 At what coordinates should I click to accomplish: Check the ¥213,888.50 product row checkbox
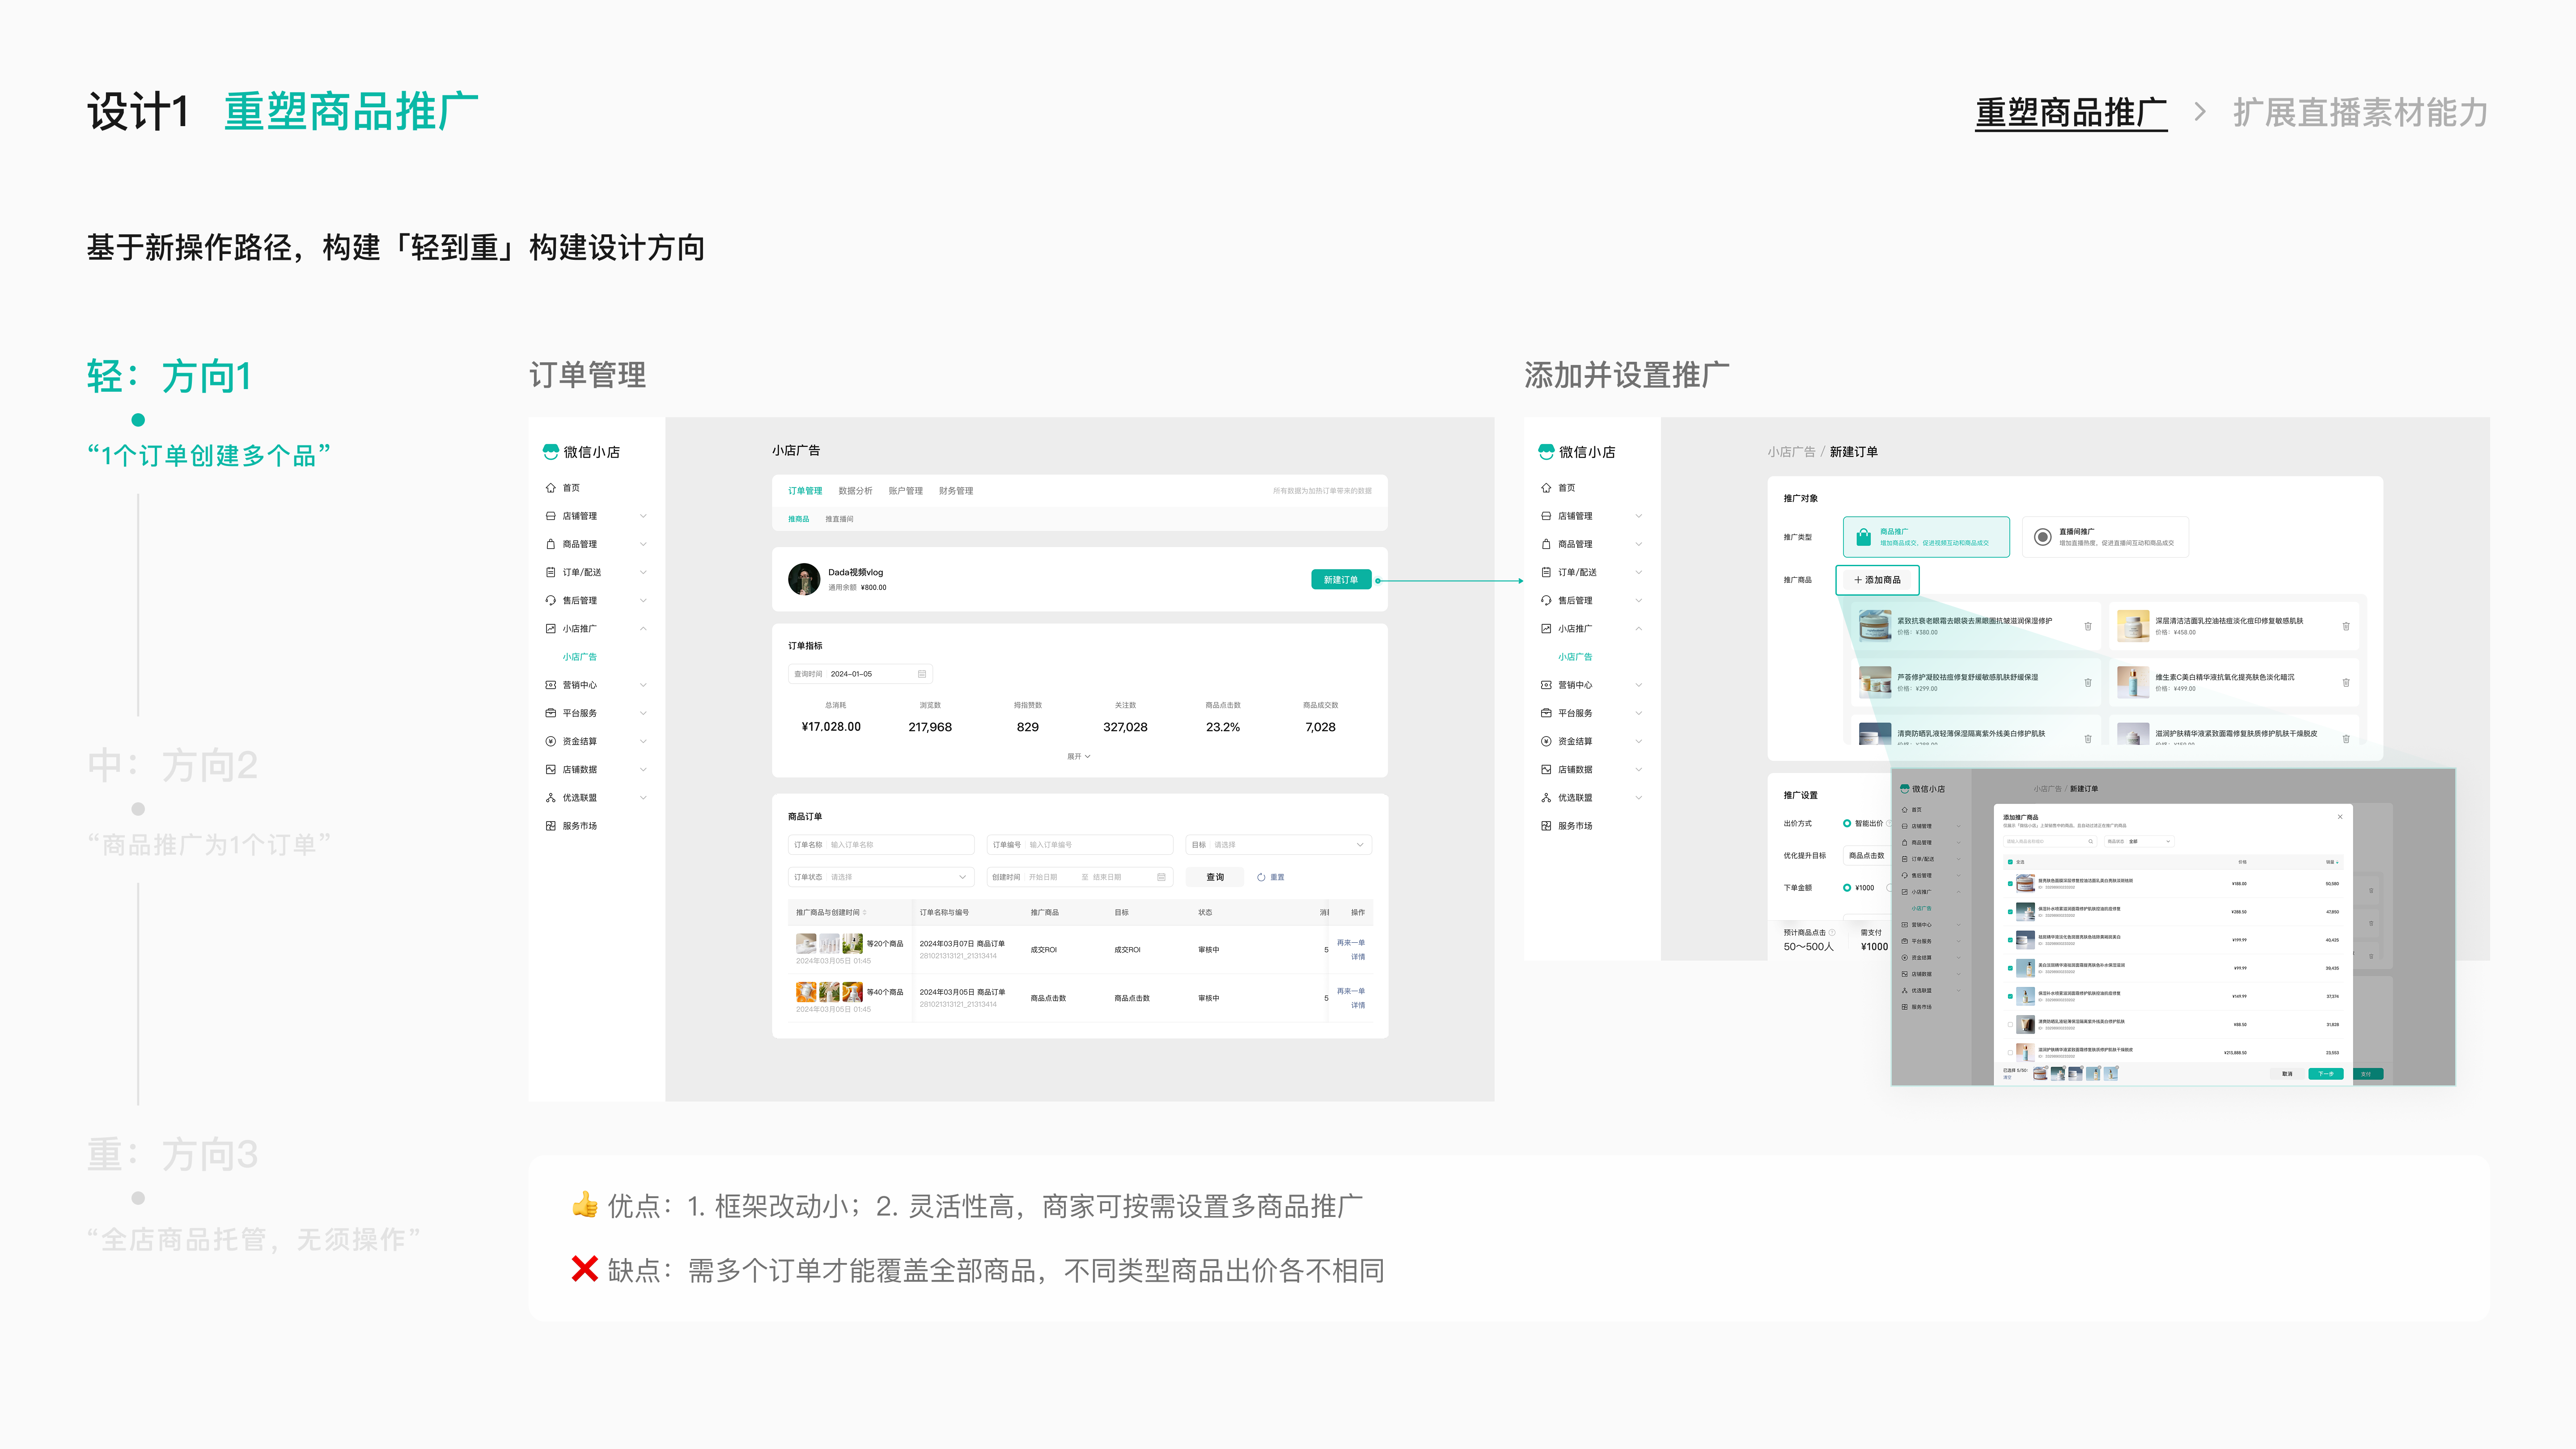click(2010, 1053)
